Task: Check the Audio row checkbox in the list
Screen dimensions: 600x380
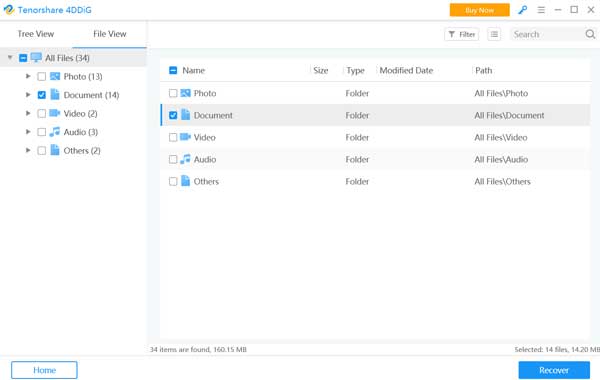Action: coord(173,159)
